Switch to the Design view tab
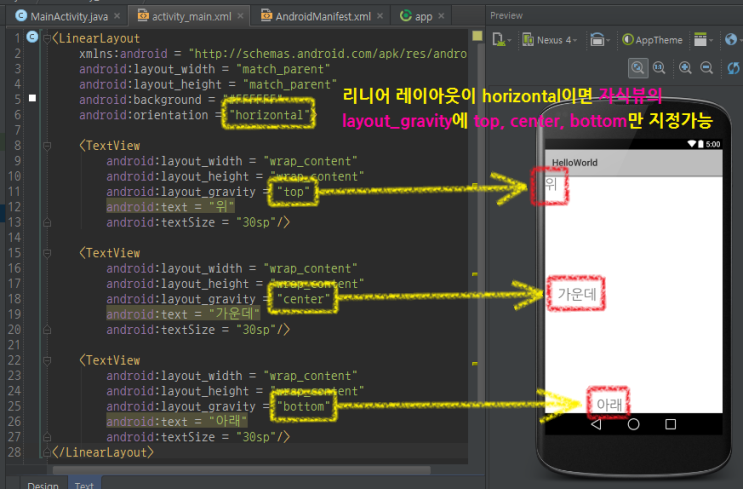 [43, 484]
